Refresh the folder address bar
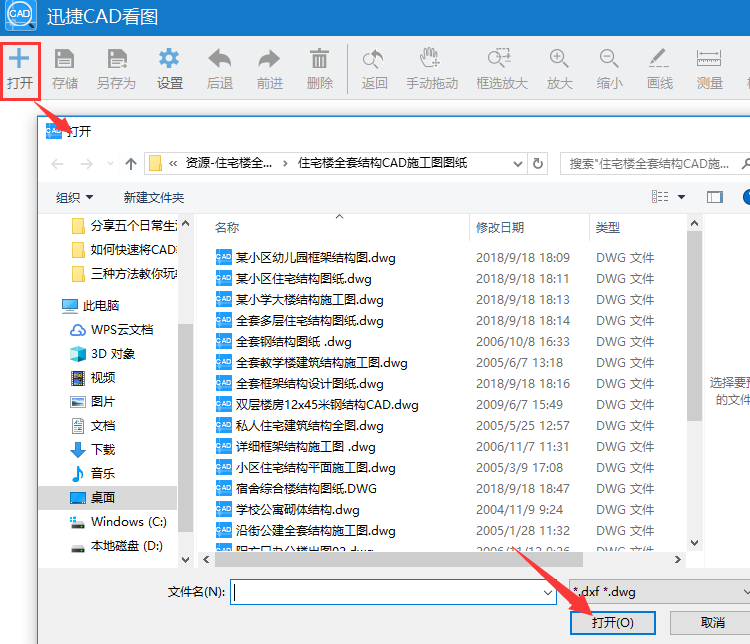The image size is (750, 644). (x=538, y=164)
